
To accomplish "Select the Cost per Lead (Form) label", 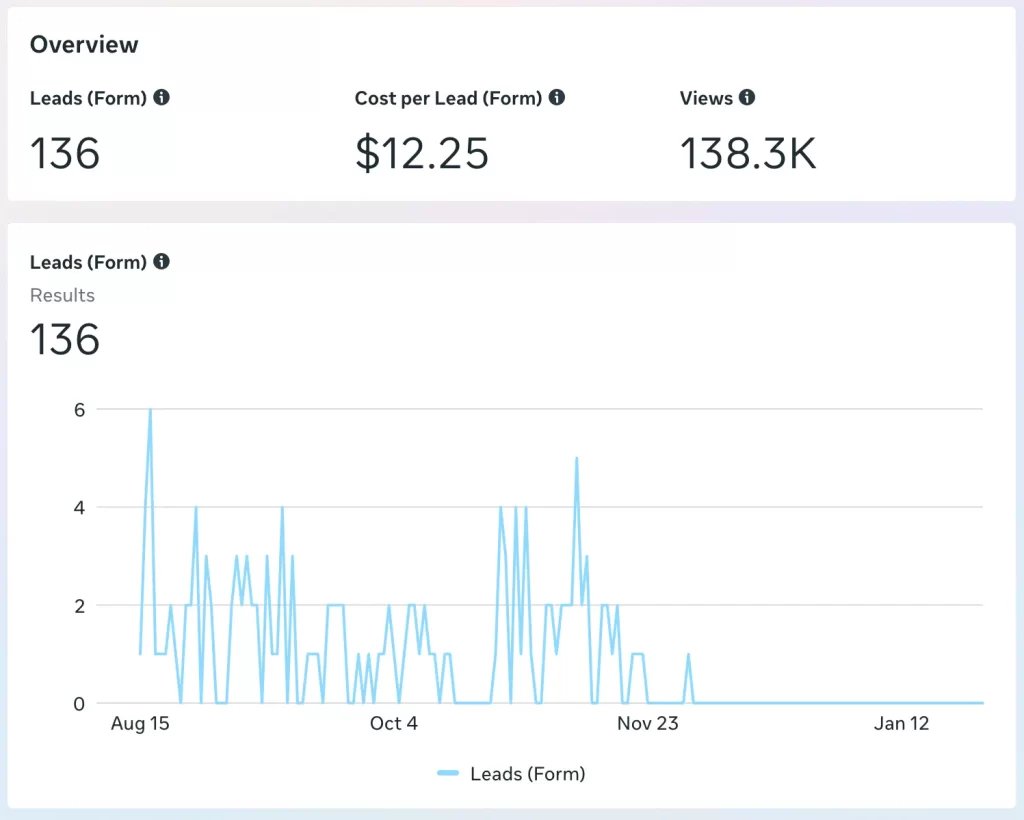I will tap(448, 98).
